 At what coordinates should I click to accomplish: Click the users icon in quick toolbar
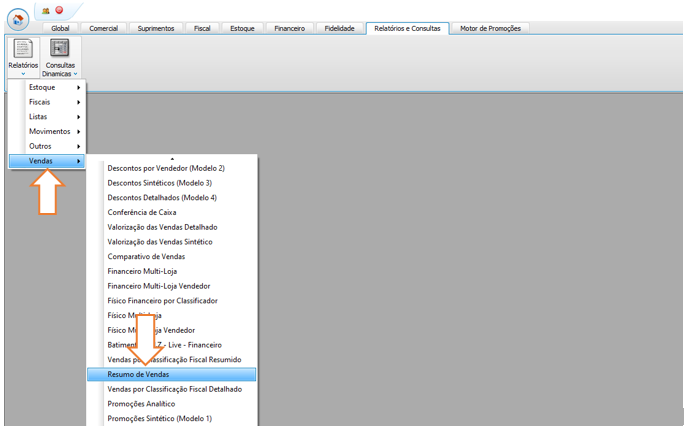(x=46, y=10)
